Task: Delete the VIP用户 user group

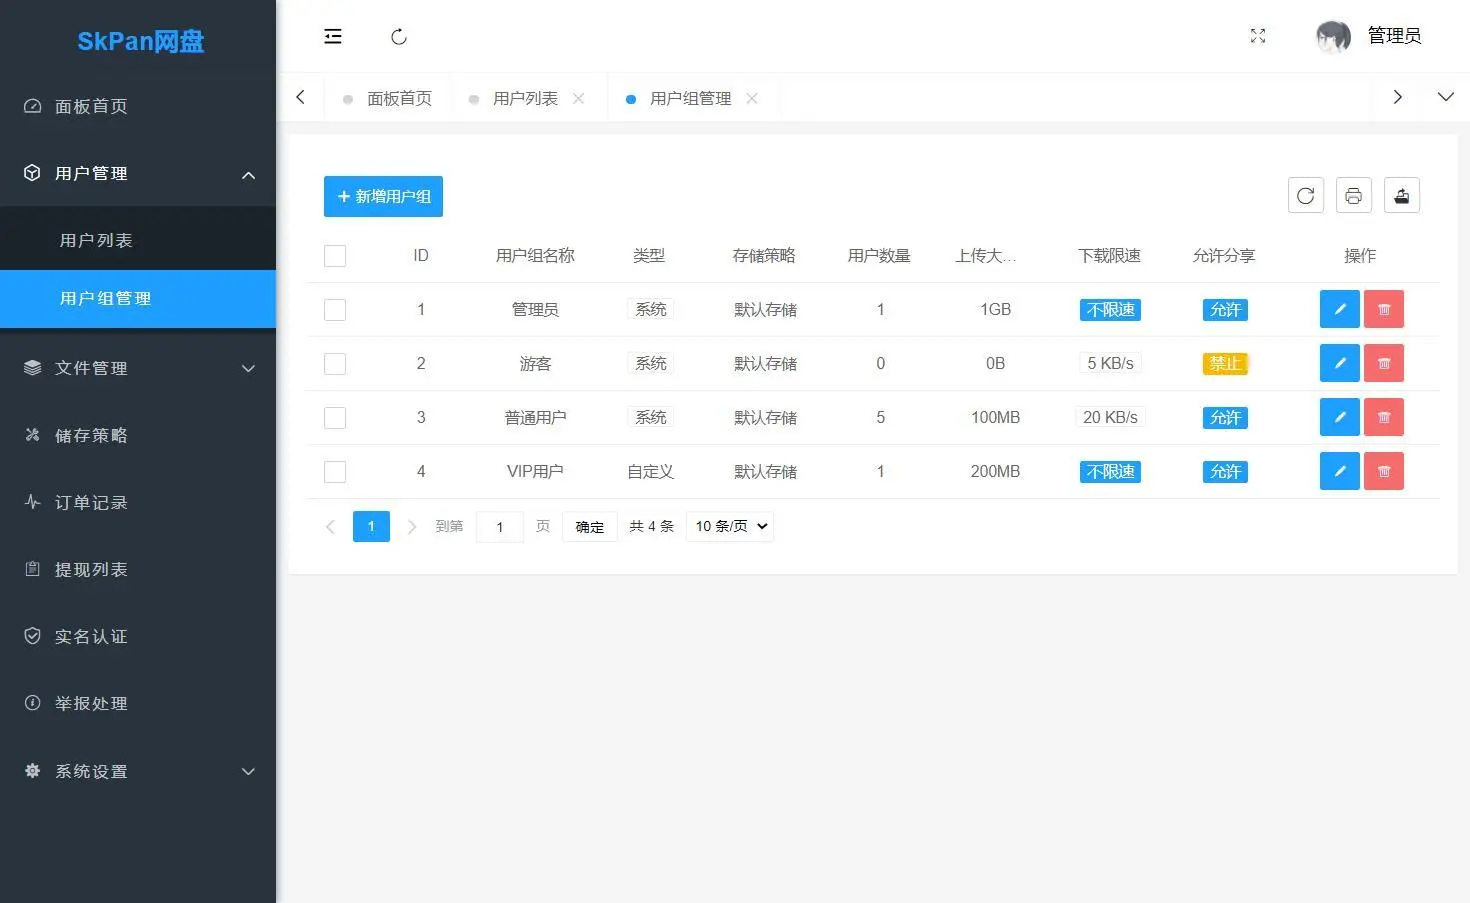Action: 1383,472
